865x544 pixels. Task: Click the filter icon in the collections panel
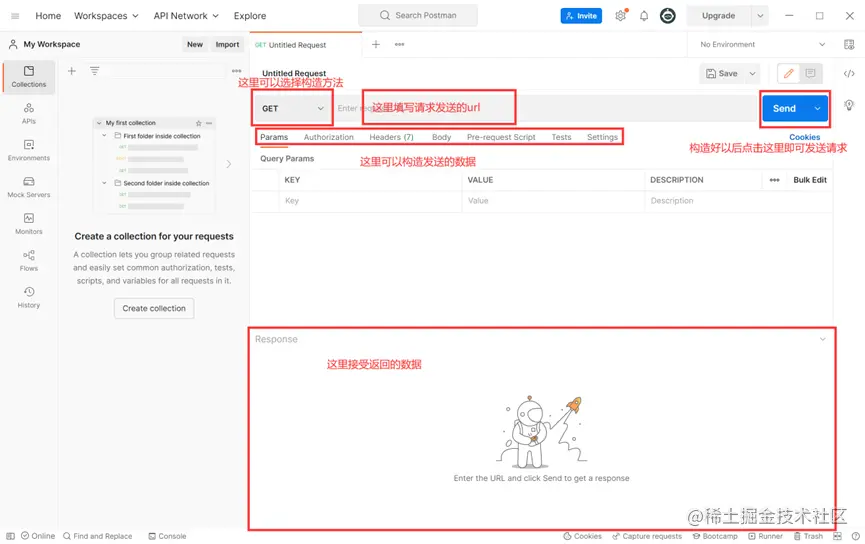(95, 71)
